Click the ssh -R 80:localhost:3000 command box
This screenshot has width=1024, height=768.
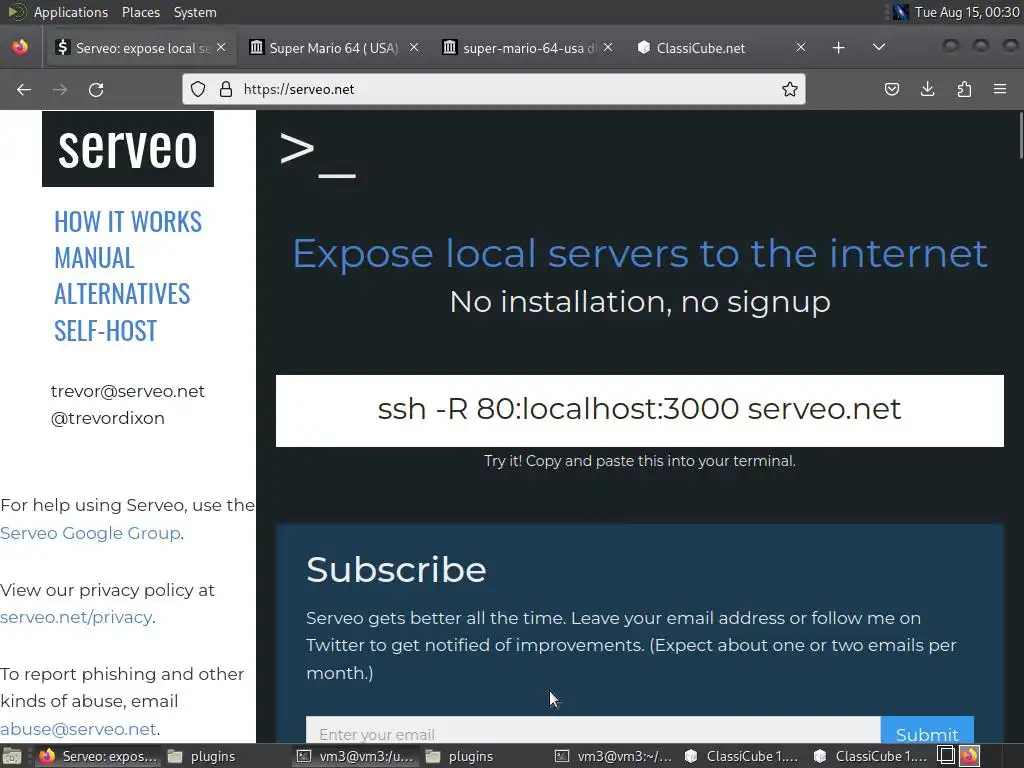click(639, 411)
